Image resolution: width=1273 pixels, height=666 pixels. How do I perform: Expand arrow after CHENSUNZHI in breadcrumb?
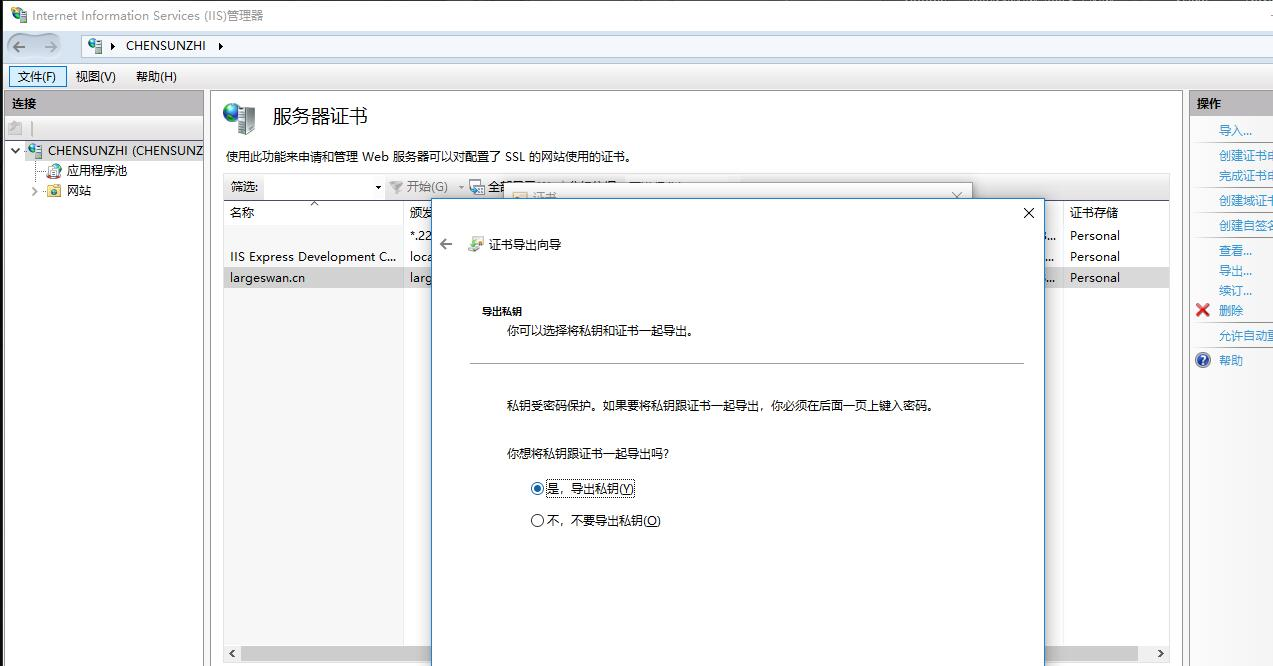point(220,46)
